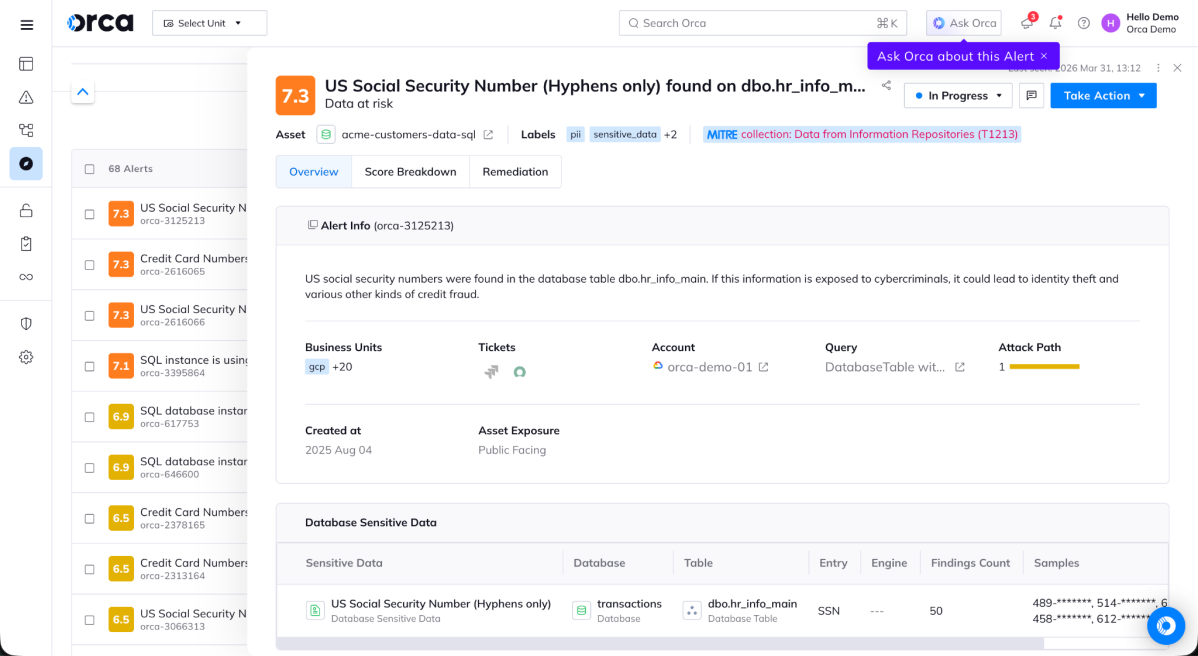The height and width of the screenshot is (656, 1198).
Task: Expand the +20 business units
Action: click(342, 367)
